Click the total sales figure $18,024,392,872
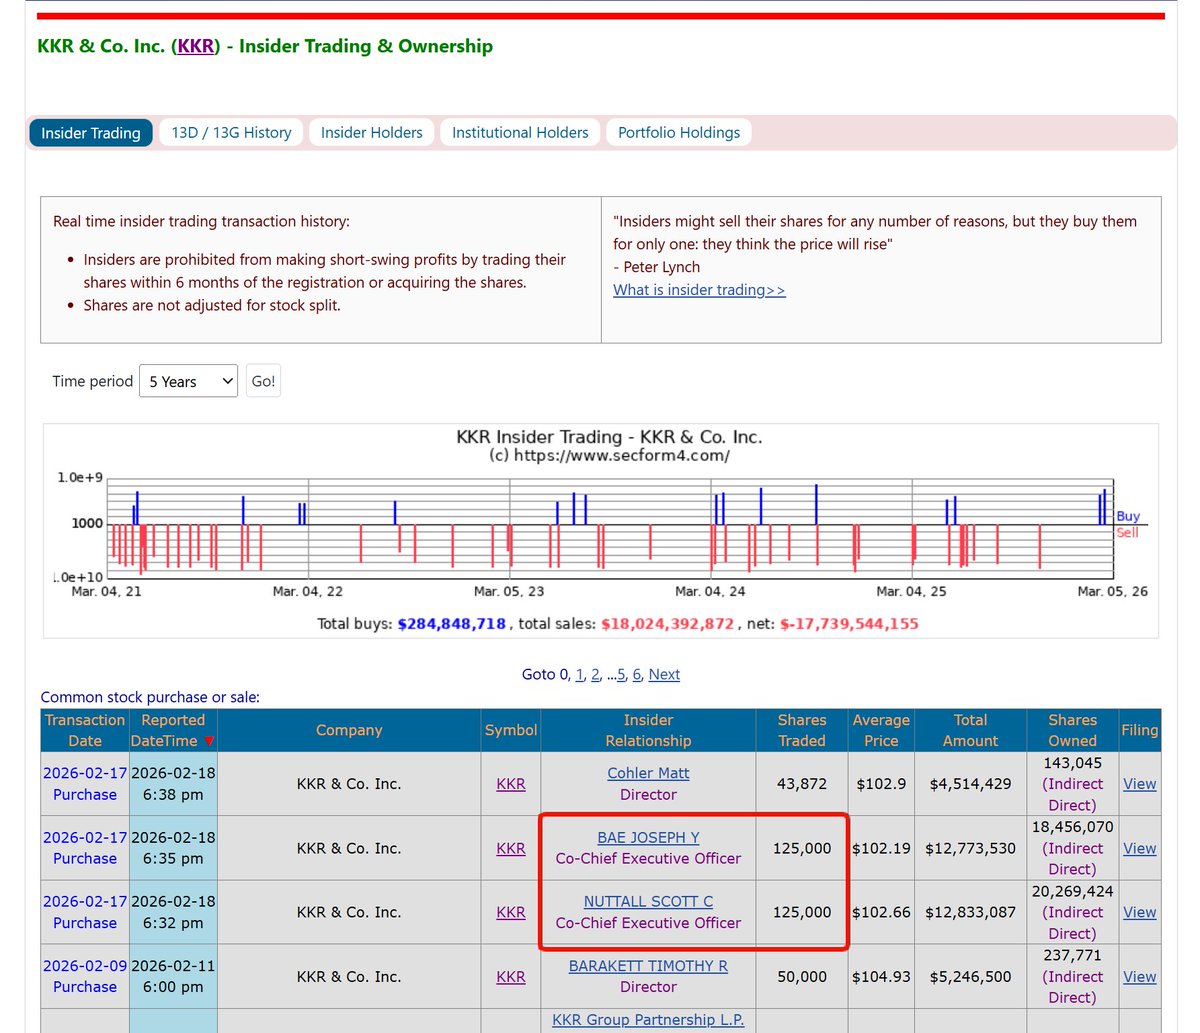The height and width of the screenshot is (1033, 1200). (x=667, y=623)
